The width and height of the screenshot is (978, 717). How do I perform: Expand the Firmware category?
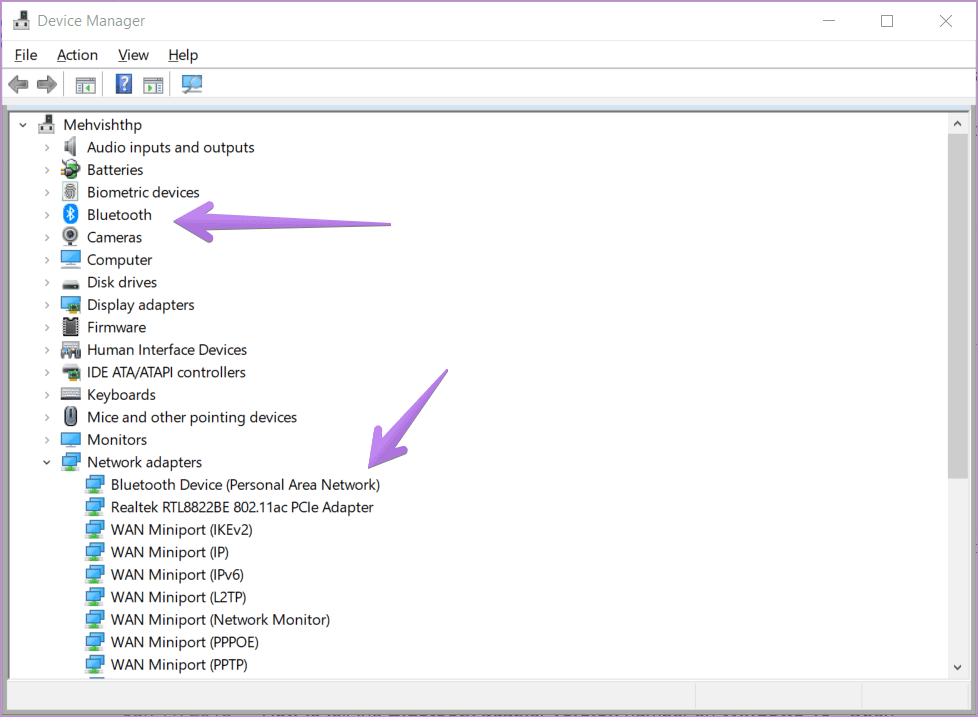47,327
